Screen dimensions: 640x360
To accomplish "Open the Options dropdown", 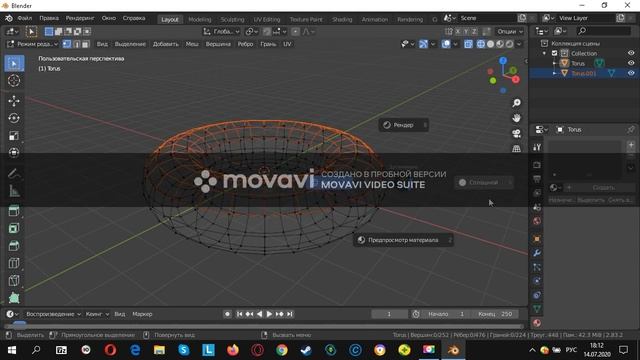I will tap(510, 31).
